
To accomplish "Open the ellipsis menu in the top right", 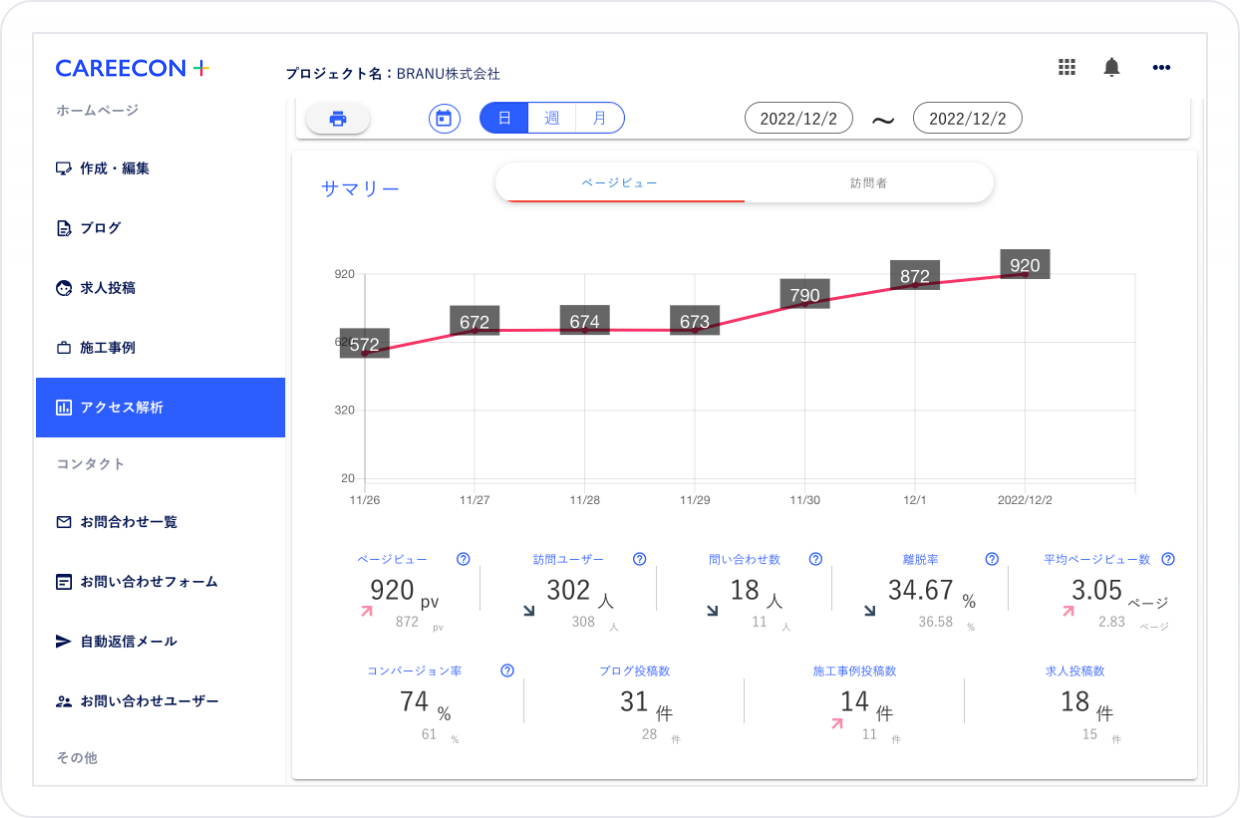I will point(1161,67).
